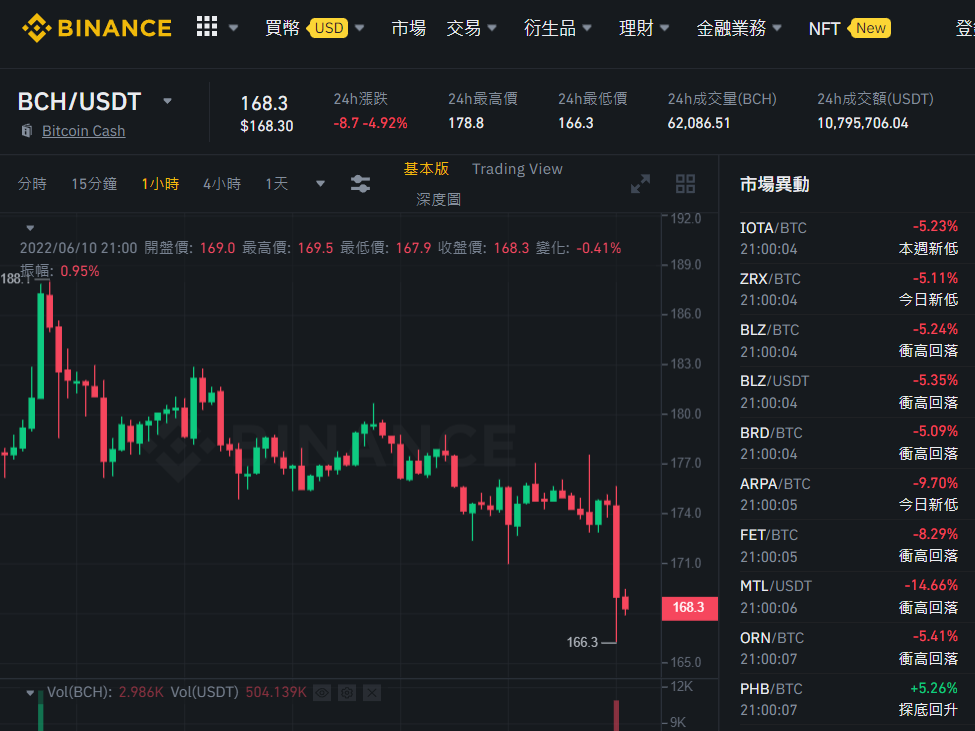975x731 pixels.
Task: Click the -14.66% change for MTL/USDT
Action: [x=931, y=586]
